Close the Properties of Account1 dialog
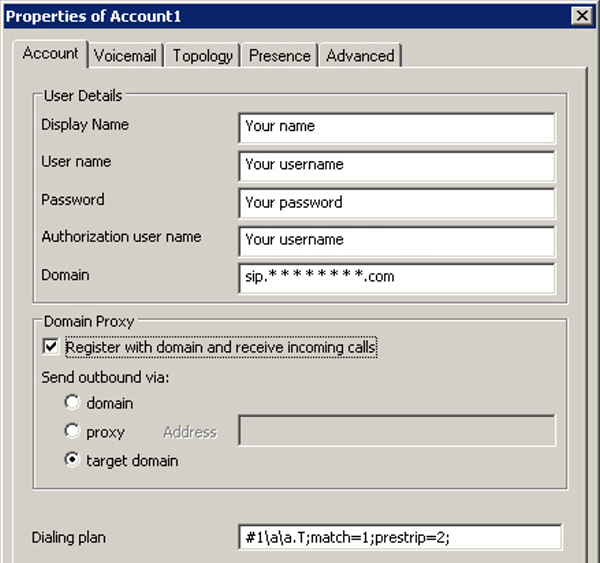The height and width of the screenshot is (563, 600). (x=580, y=15)
